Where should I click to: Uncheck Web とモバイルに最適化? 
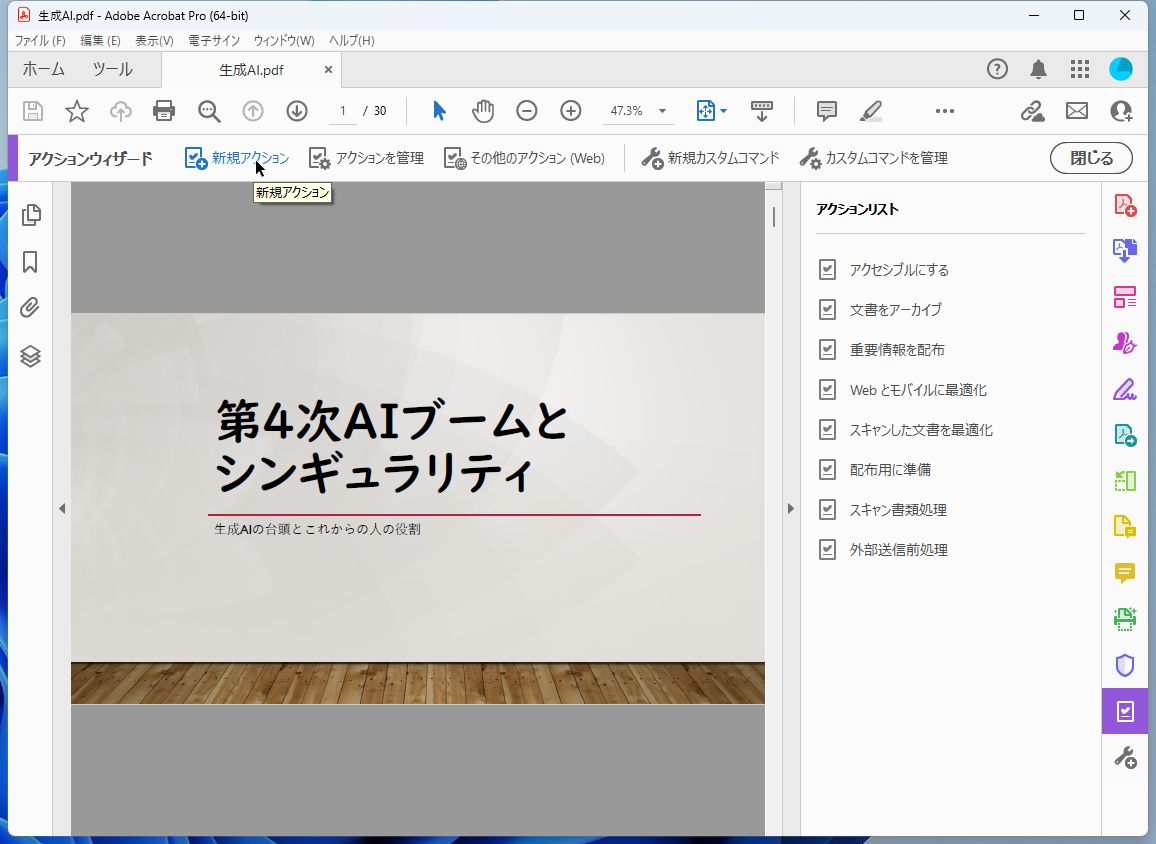[828, 389]
